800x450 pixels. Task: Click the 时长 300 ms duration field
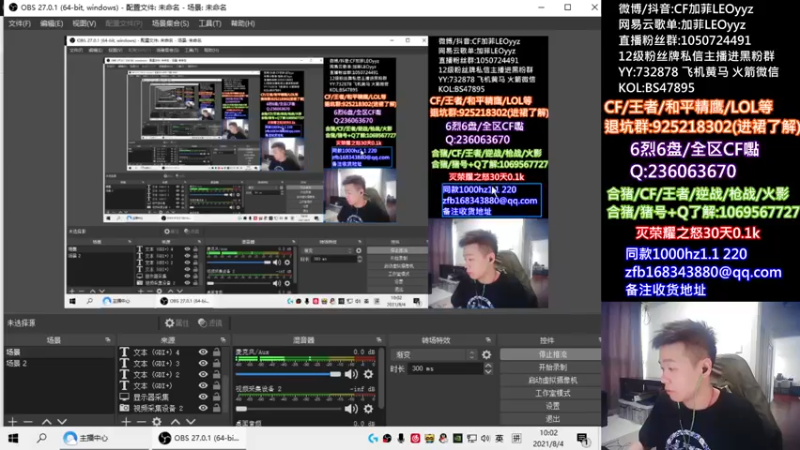446,368
